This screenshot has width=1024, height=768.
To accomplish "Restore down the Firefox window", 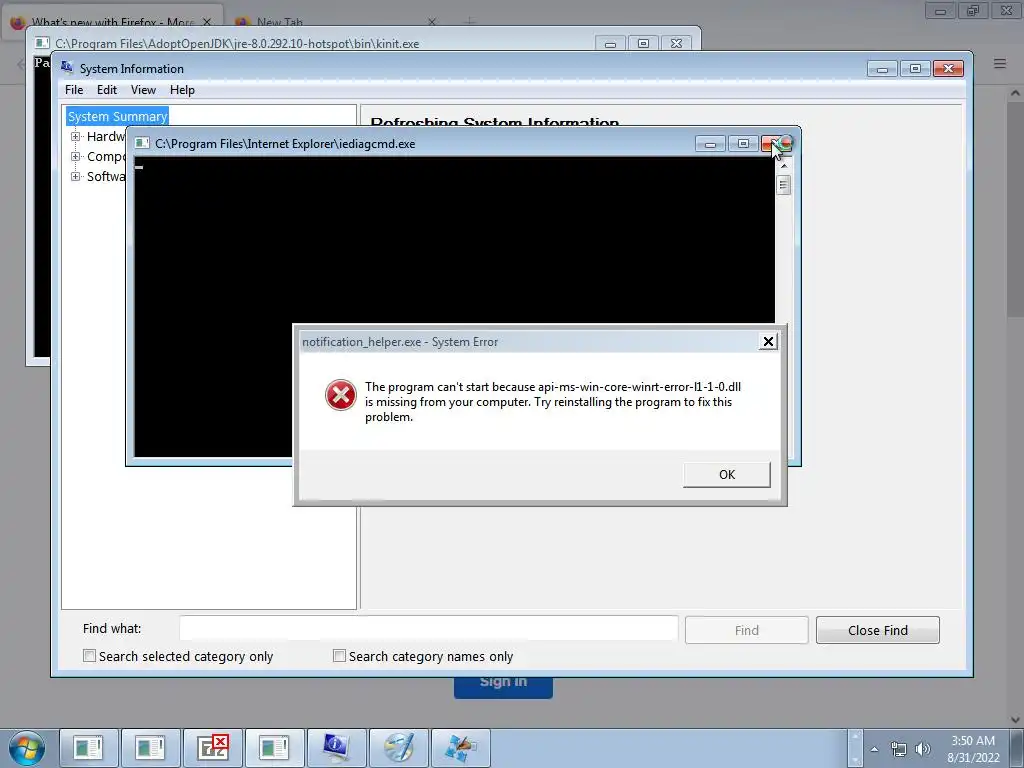I will (973, 10).
